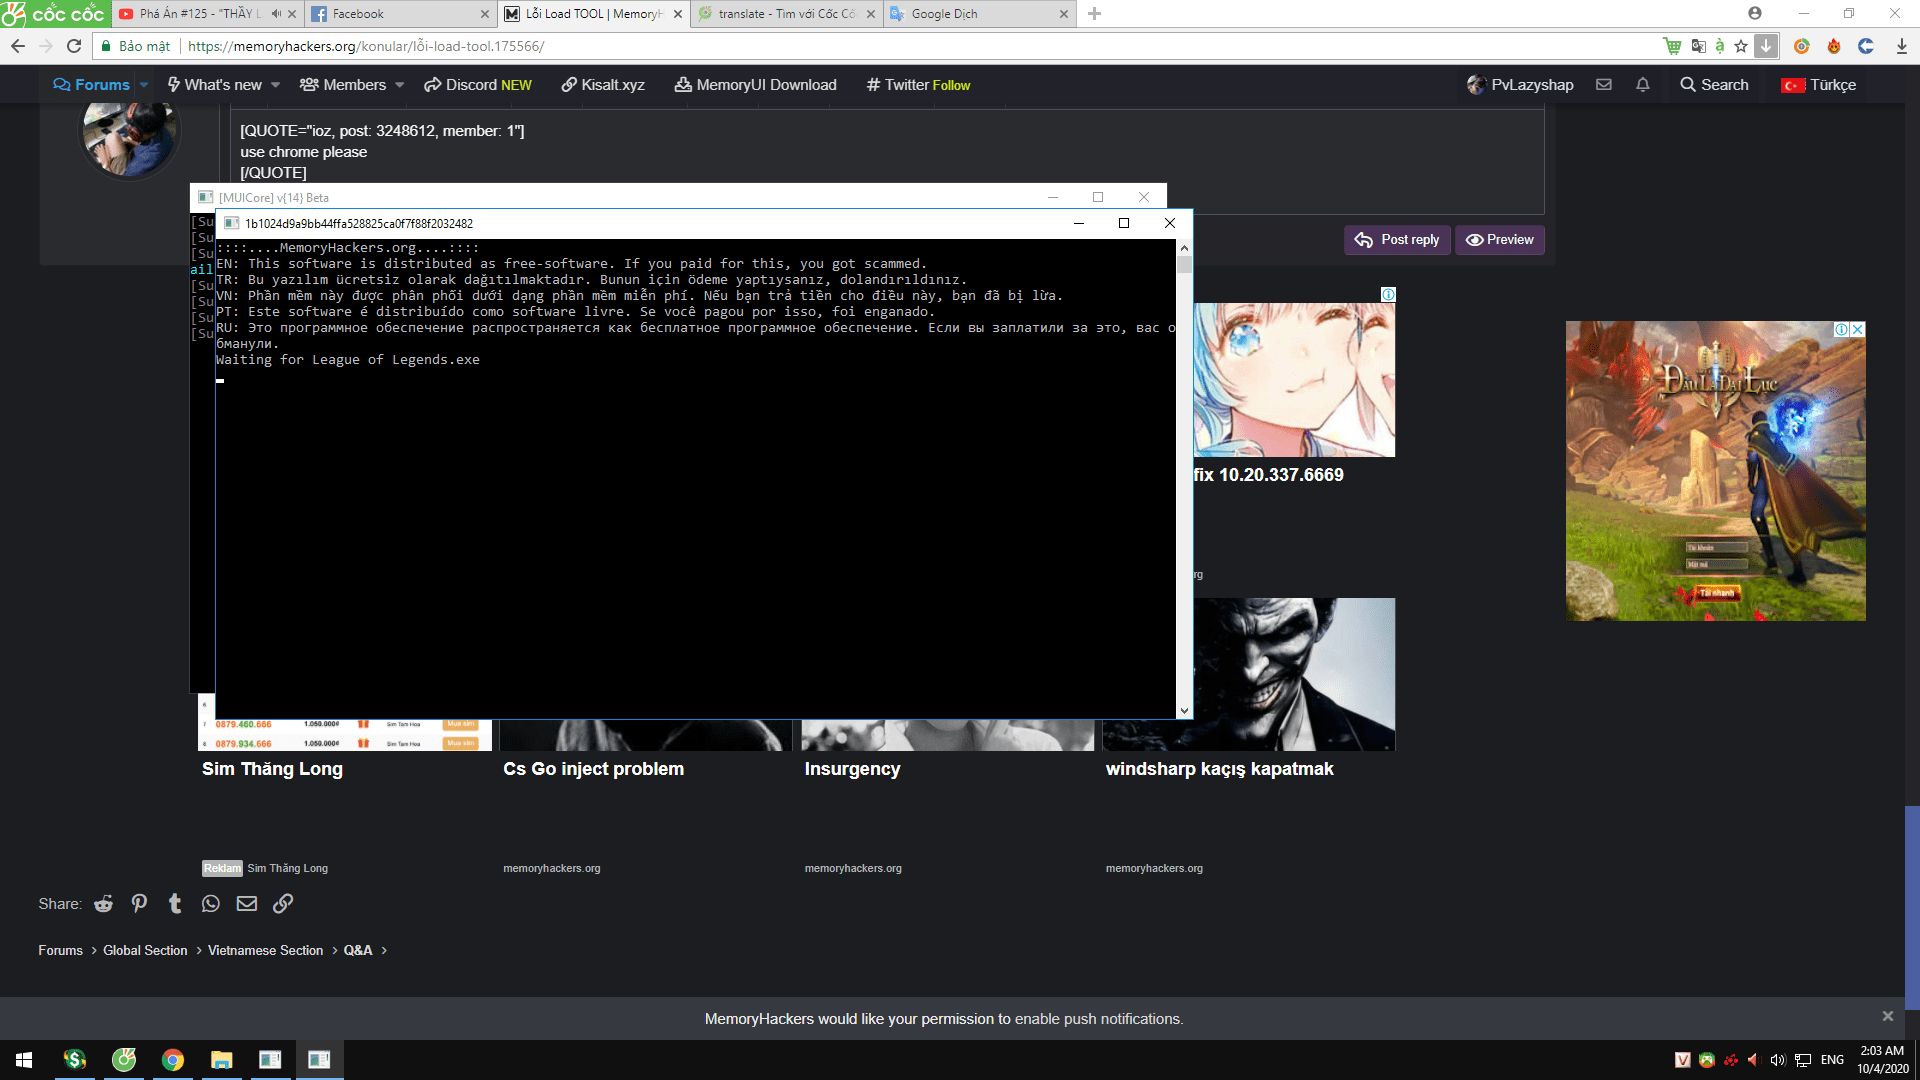Open the Kisalt.xyz link
This screenshot has height=1080, width=1920.
(603, 85)
